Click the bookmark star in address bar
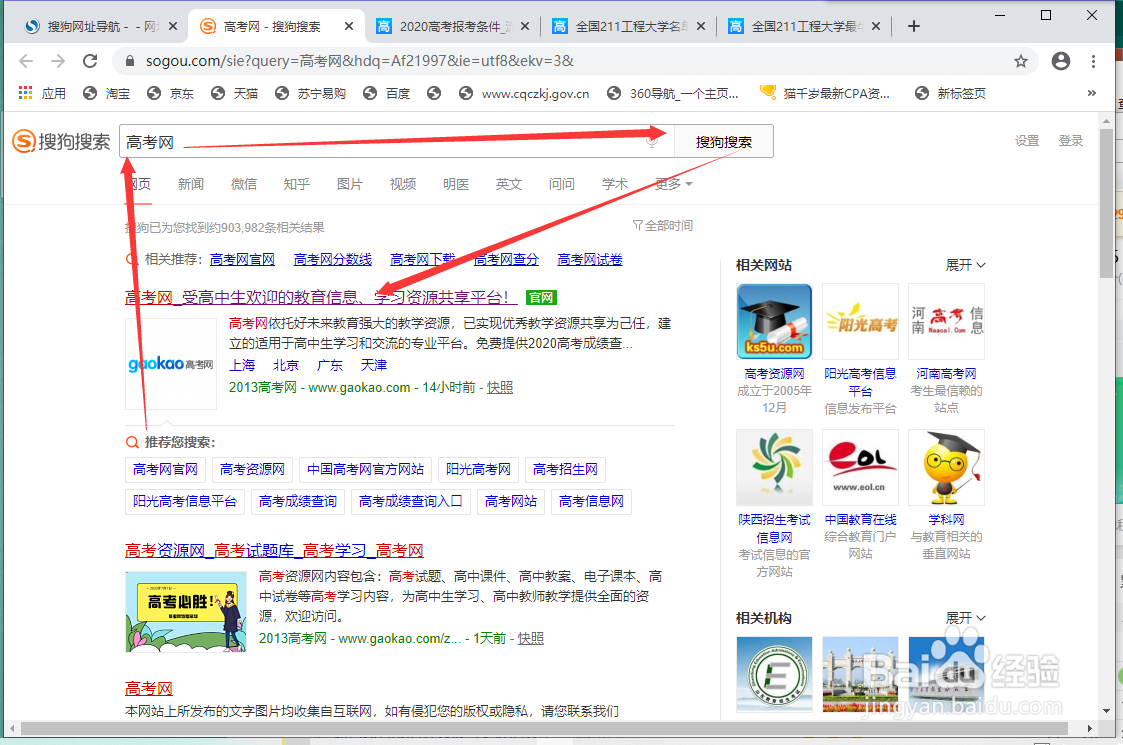 [x=1020, y=61]
